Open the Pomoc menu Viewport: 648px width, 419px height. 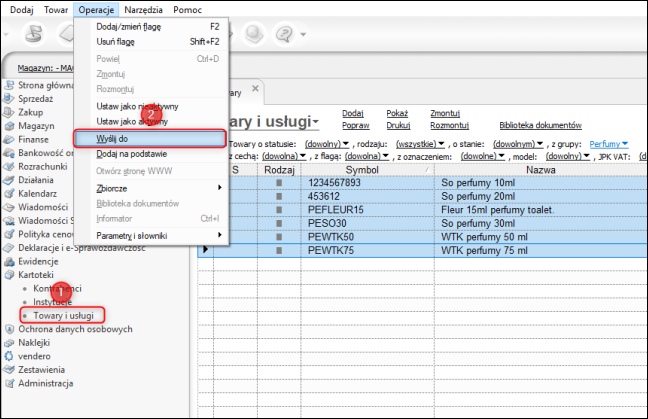pyautogui.click(x=187, y=10)
